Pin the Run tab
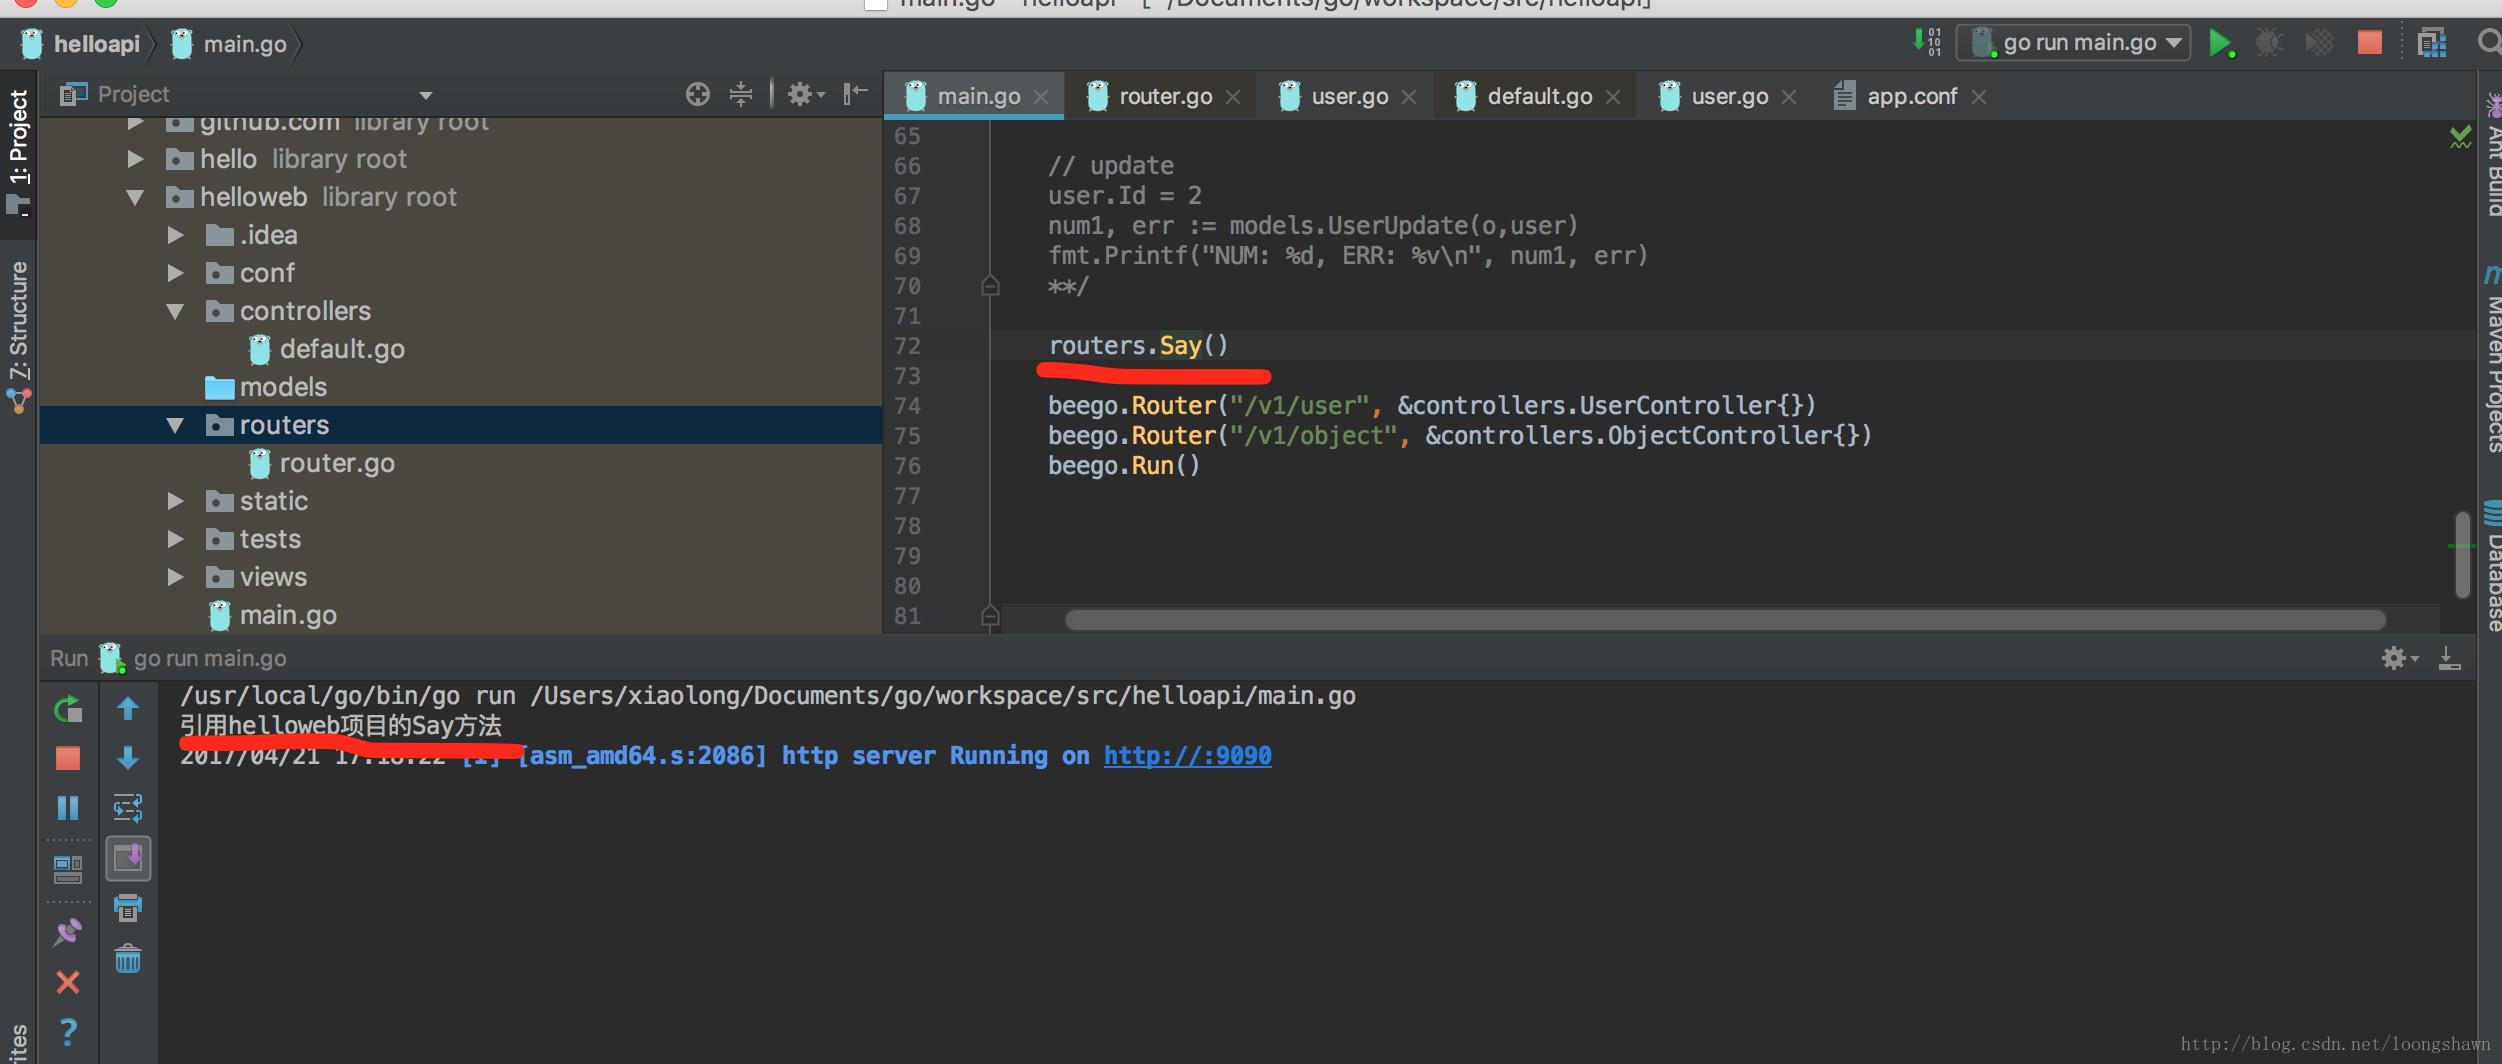 pyautogui.click(x=68, y=932)
